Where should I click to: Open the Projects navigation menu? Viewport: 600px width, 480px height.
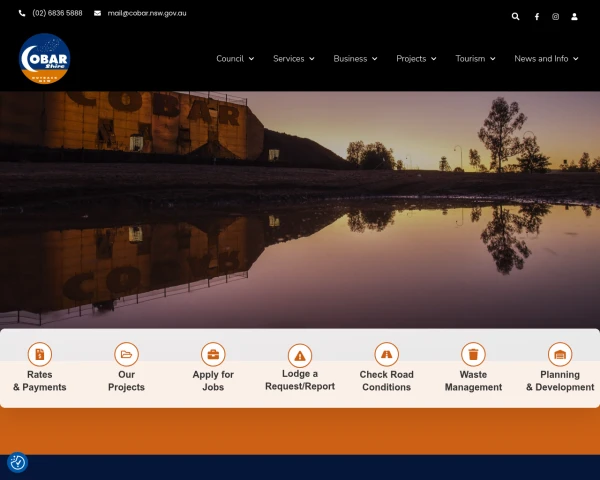point(416,59)
